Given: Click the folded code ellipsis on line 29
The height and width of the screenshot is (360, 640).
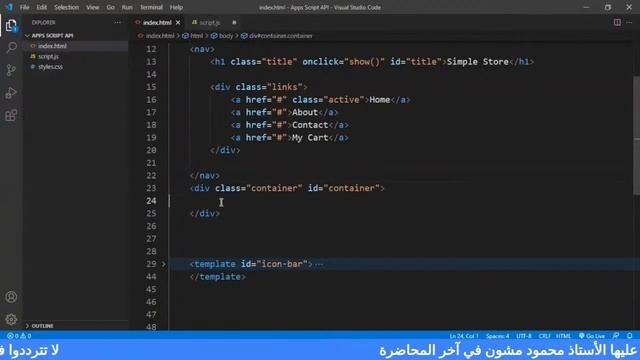Looking at the screenshot, I should (x=320, y=264).
